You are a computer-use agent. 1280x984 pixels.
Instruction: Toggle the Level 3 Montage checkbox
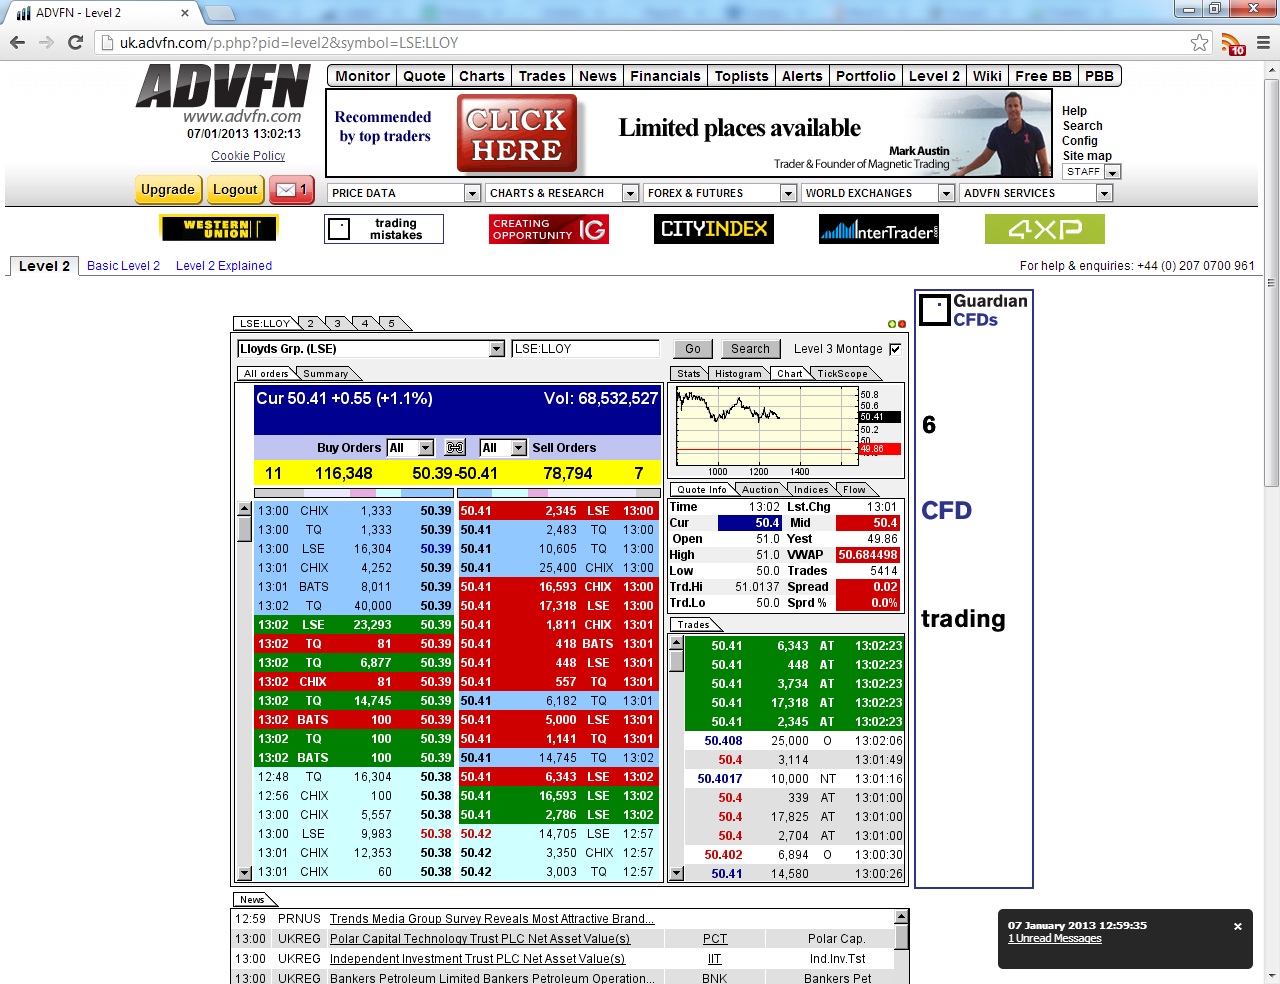(x=895, y=349)
